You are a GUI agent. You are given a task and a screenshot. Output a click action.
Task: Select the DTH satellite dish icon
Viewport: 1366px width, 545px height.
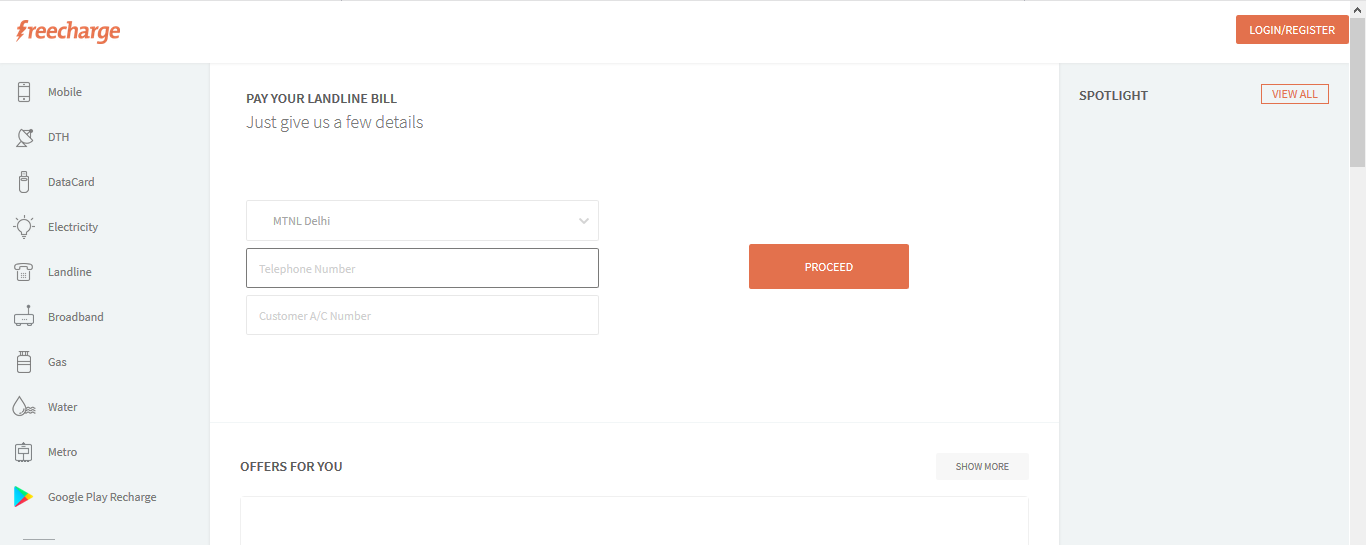coord(24,137)
